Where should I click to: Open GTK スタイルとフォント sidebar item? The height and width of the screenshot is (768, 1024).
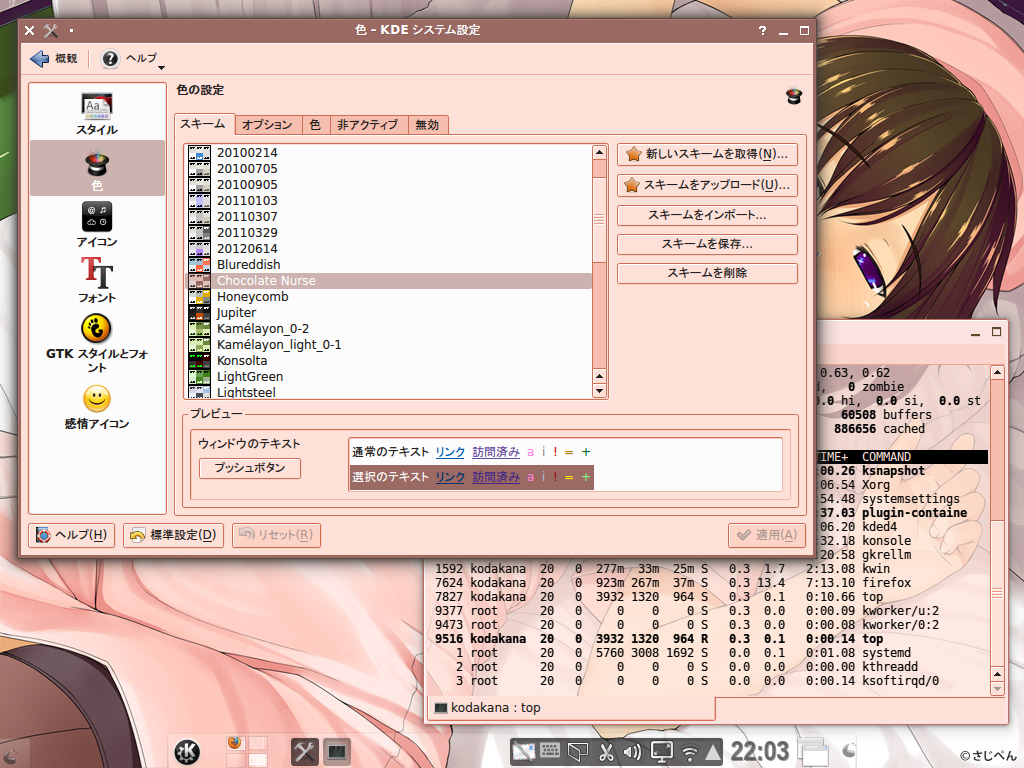pyautogui.click(x=97, y=344)
